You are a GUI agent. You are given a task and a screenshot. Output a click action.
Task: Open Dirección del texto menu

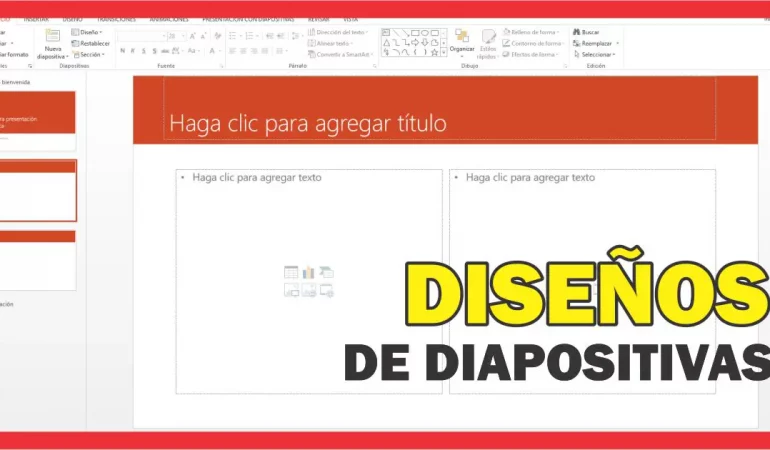pos(338,32)
